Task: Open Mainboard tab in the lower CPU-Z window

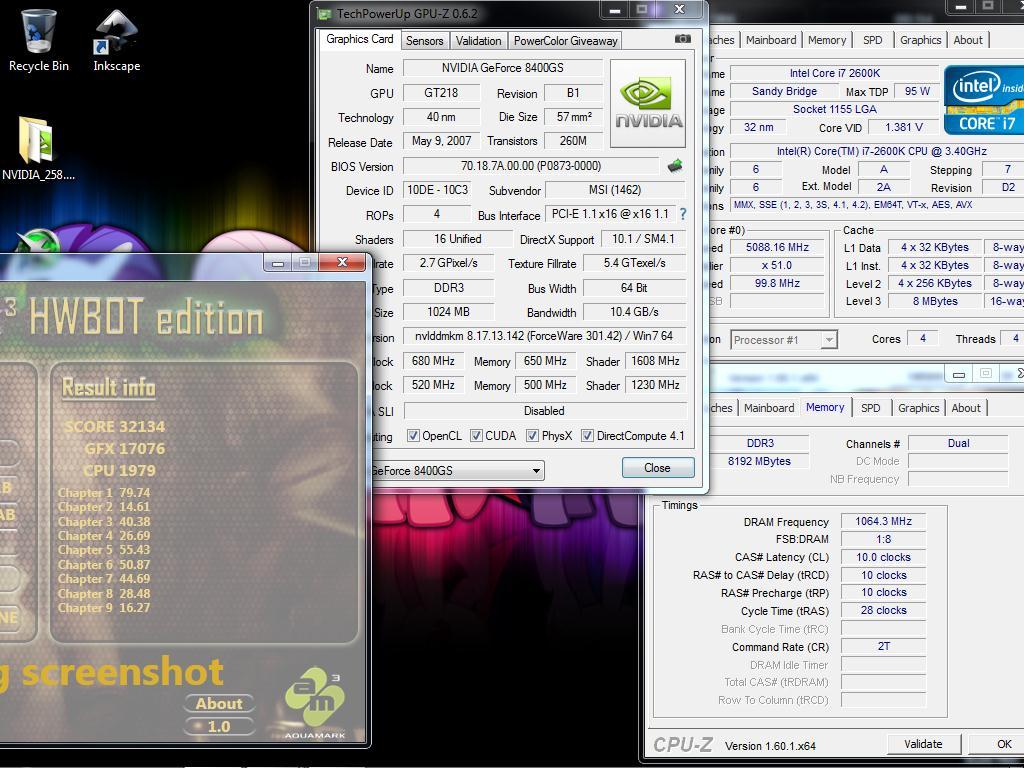Action: (x=769, y=408)
